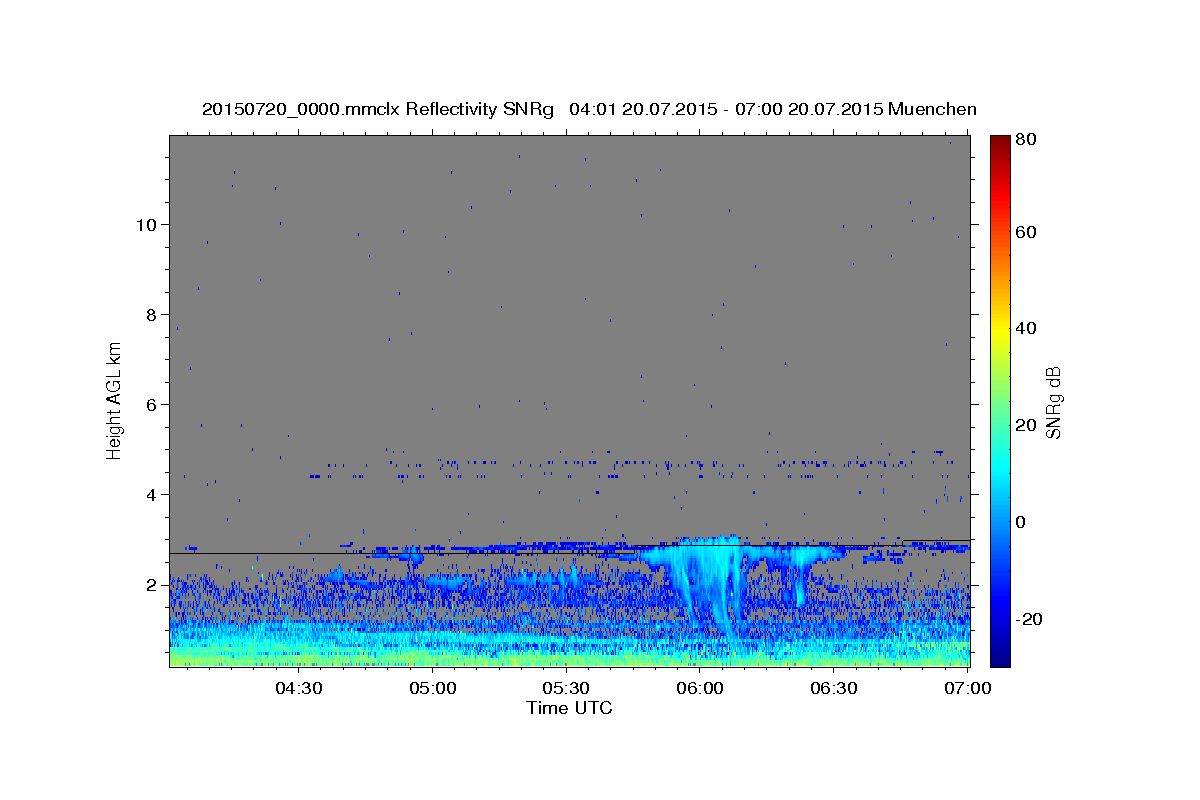
Task: Click the colorbar value 60
Action: tap(1025, 232)
